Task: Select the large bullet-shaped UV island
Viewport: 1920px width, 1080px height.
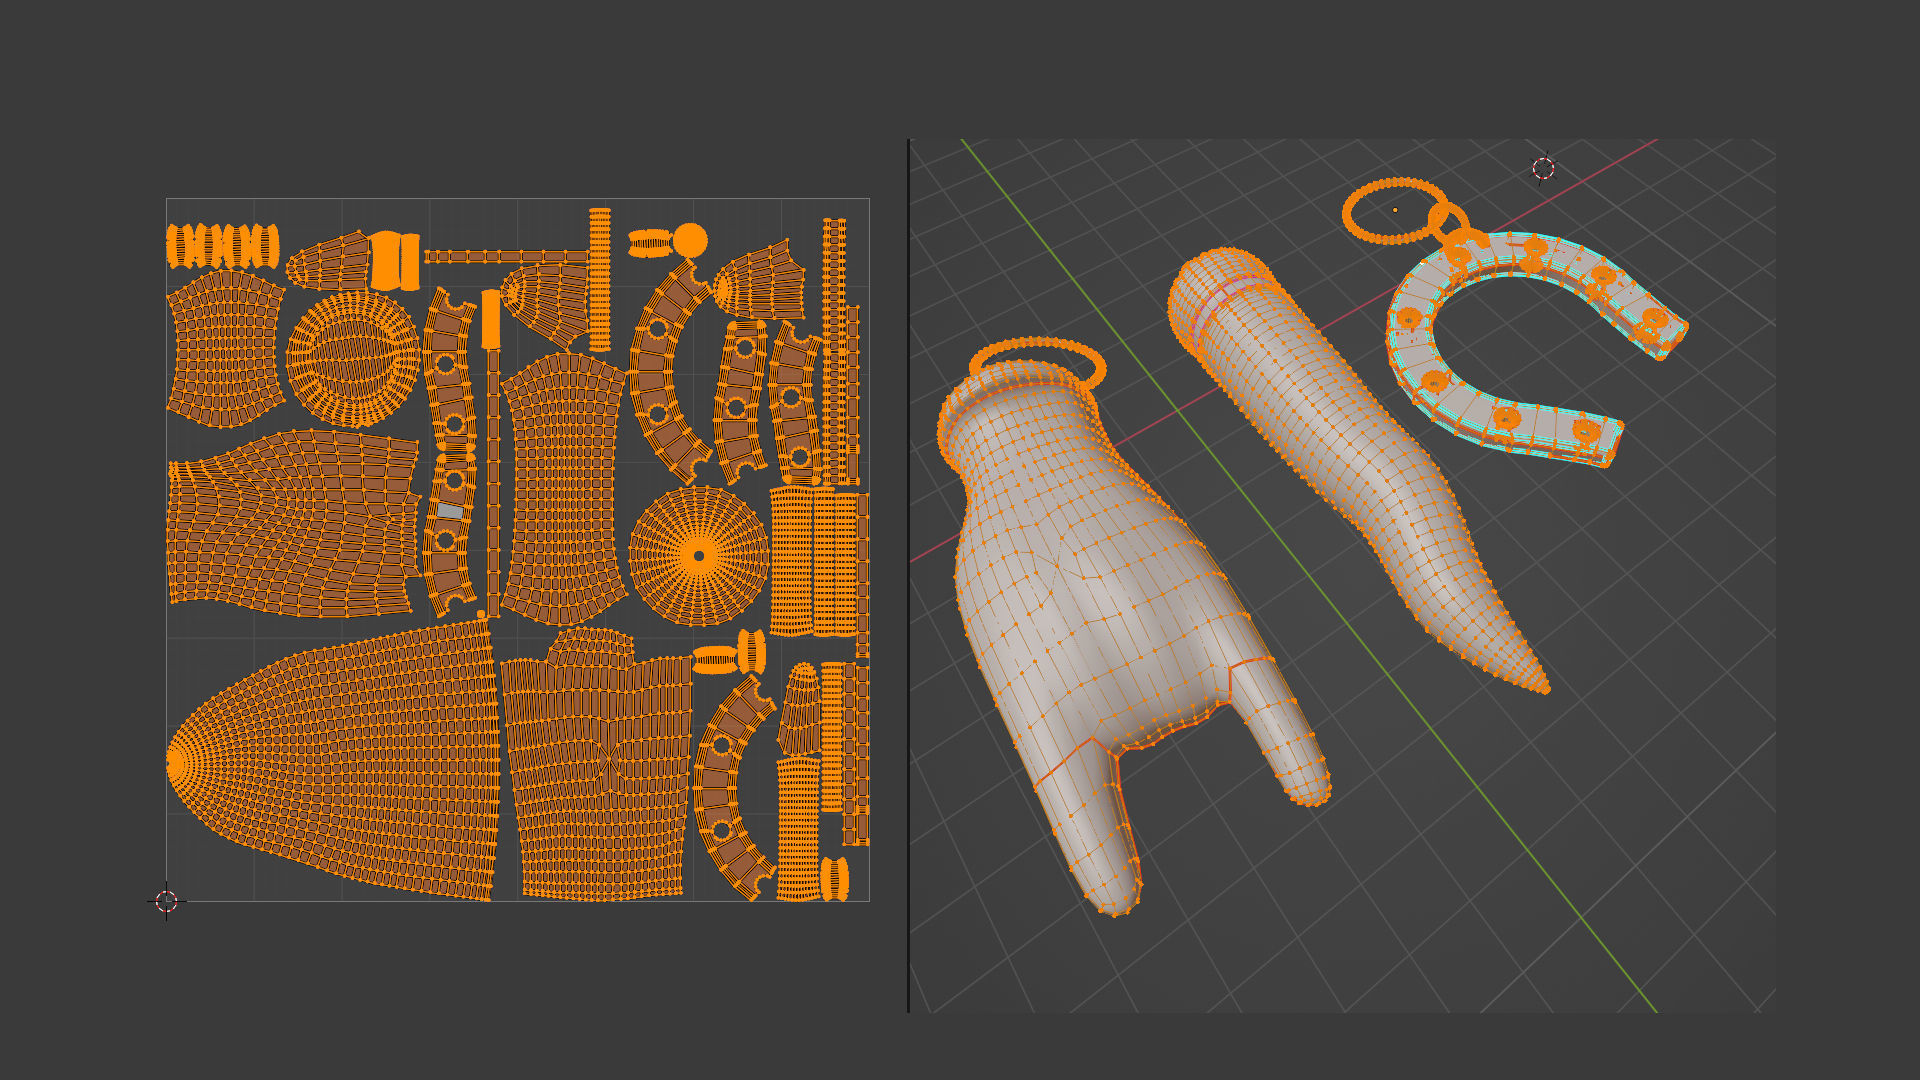Action: click(333, 761)
